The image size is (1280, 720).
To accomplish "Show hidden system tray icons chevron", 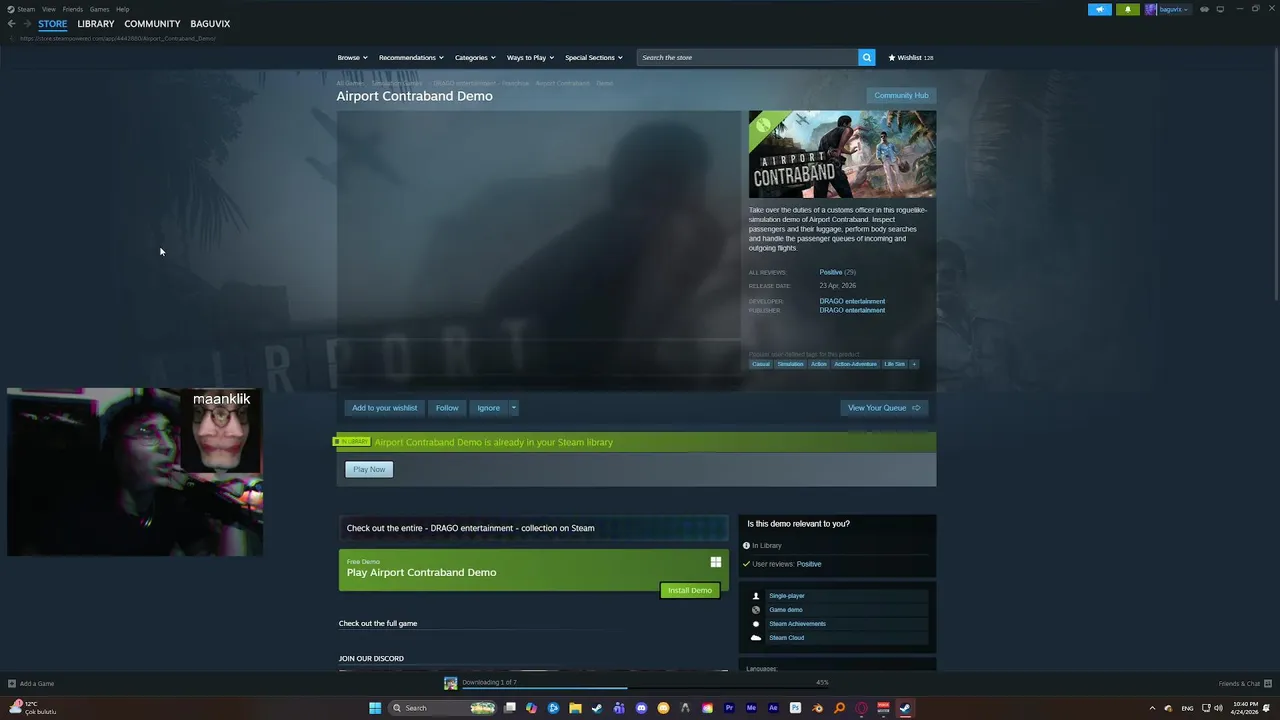I will coord(1153,708).
